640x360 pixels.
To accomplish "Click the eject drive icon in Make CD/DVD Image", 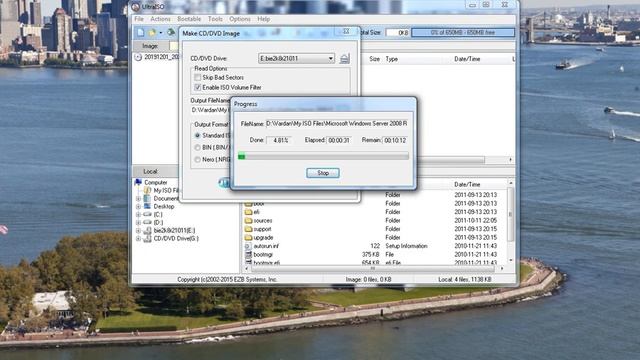I will [x=344, y=59].
